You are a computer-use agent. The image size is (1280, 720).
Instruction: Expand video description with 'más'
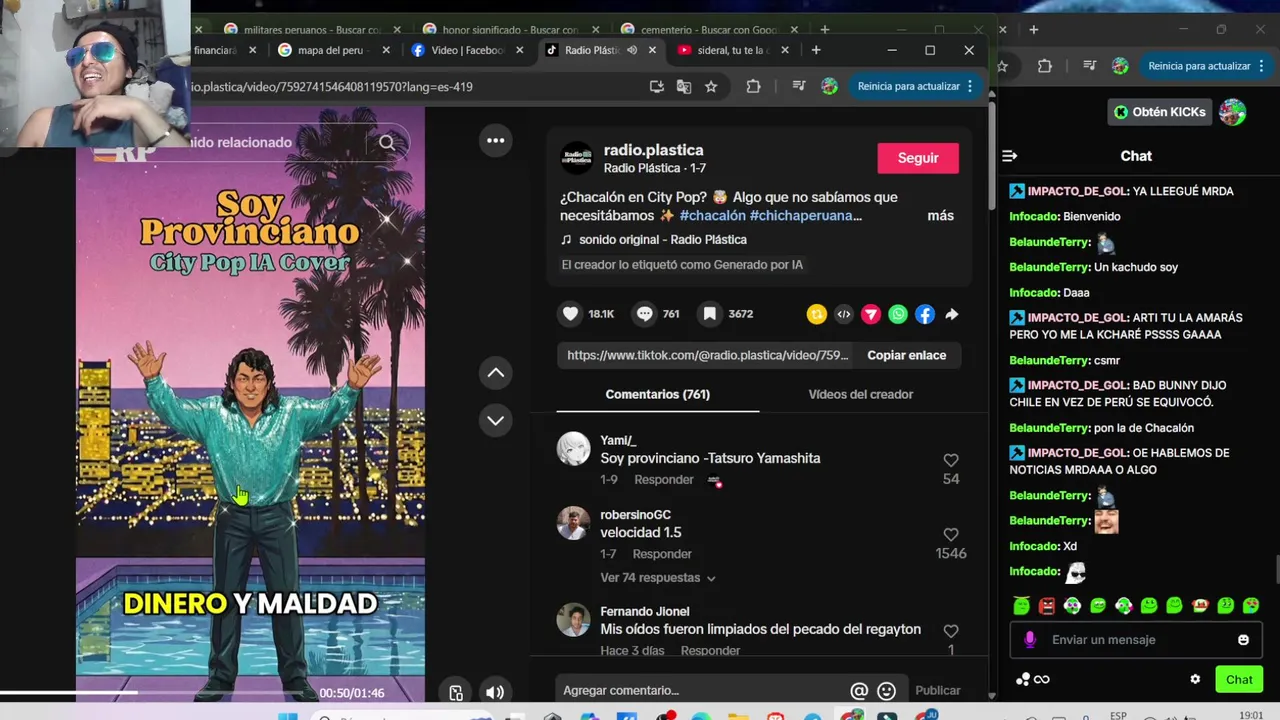click(x=940, y=216)
